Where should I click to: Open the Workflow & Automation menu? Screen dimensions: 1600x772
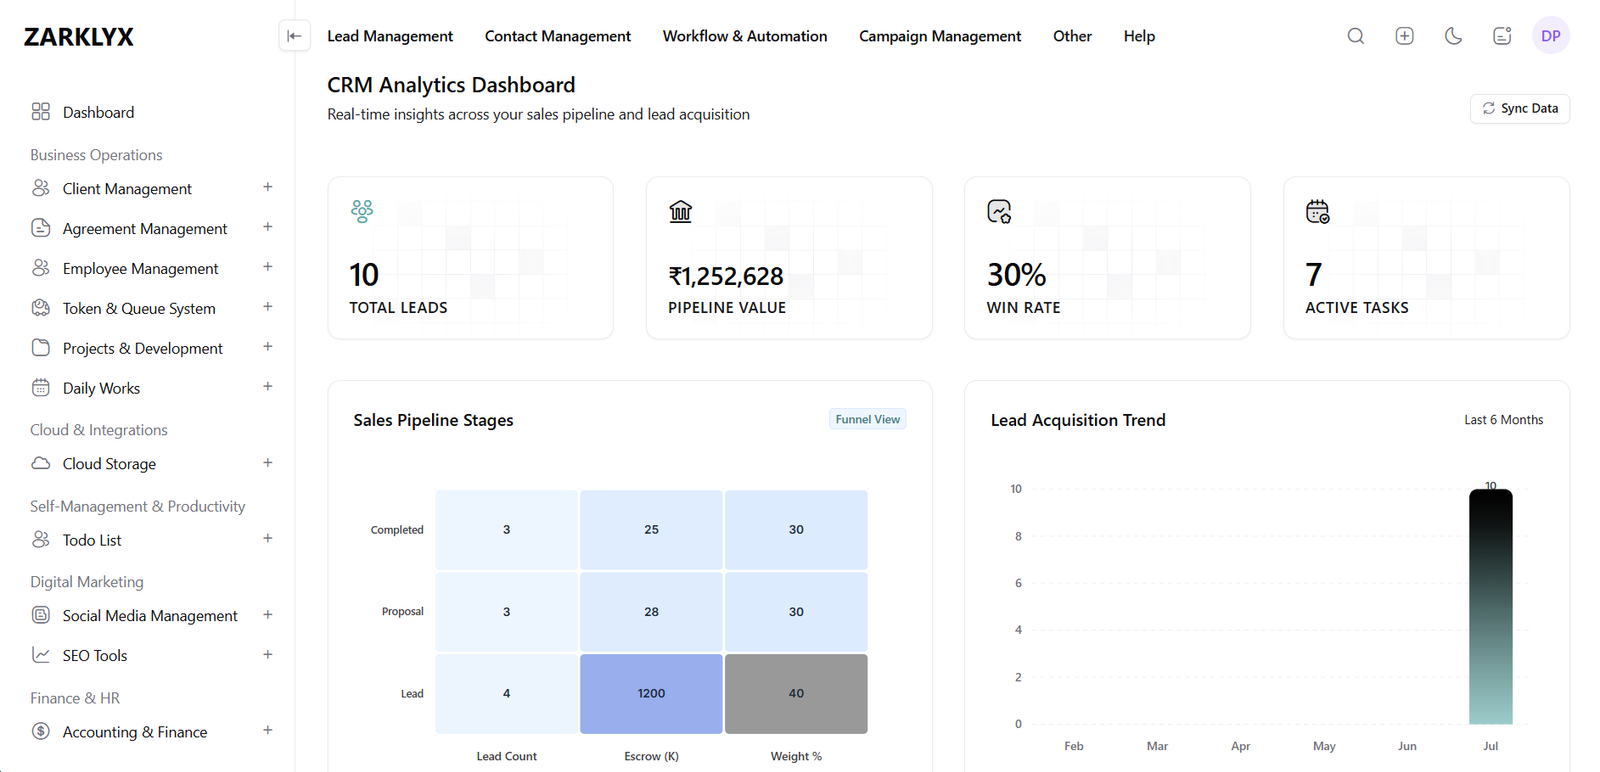coord(745,36)
